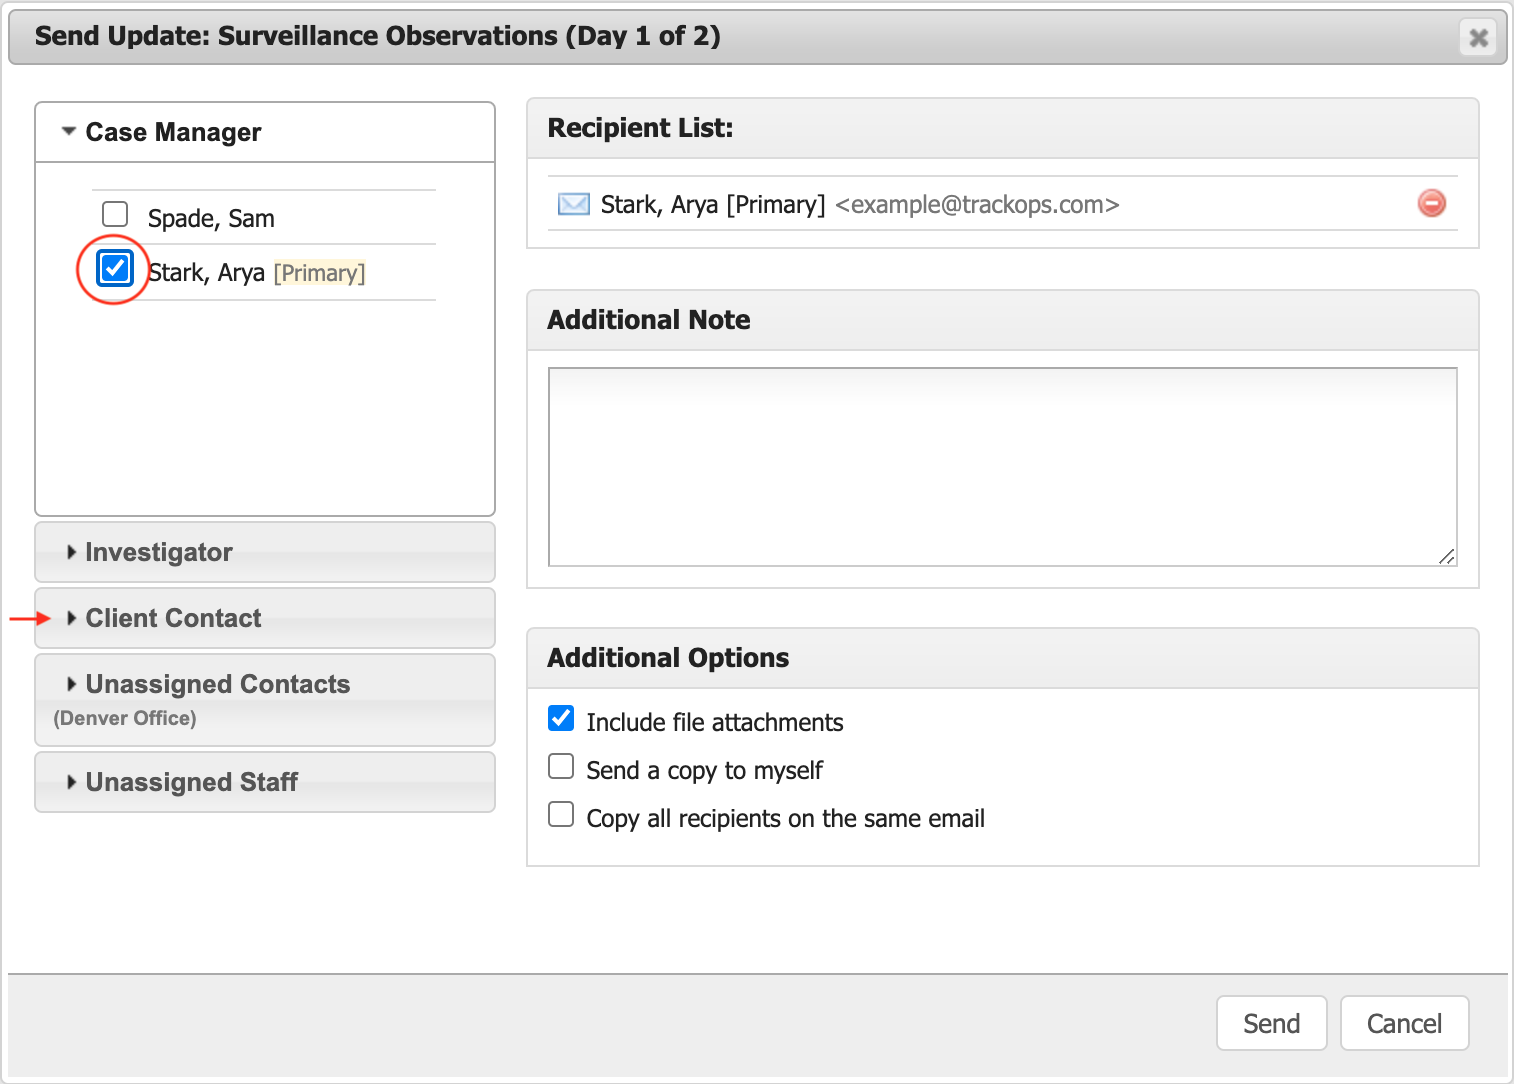Click the Cancel button
This screenshot has height=1084, width=1514.
pos(1404,1023)
